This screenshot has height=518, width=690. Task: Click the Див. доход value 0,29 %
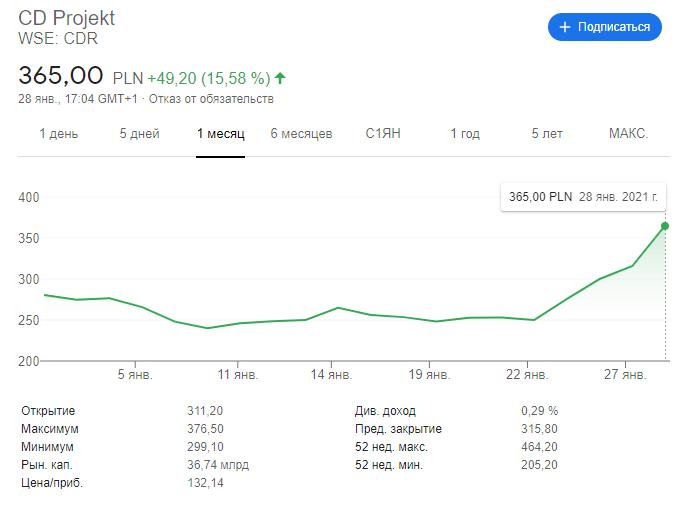coord(540,411)
